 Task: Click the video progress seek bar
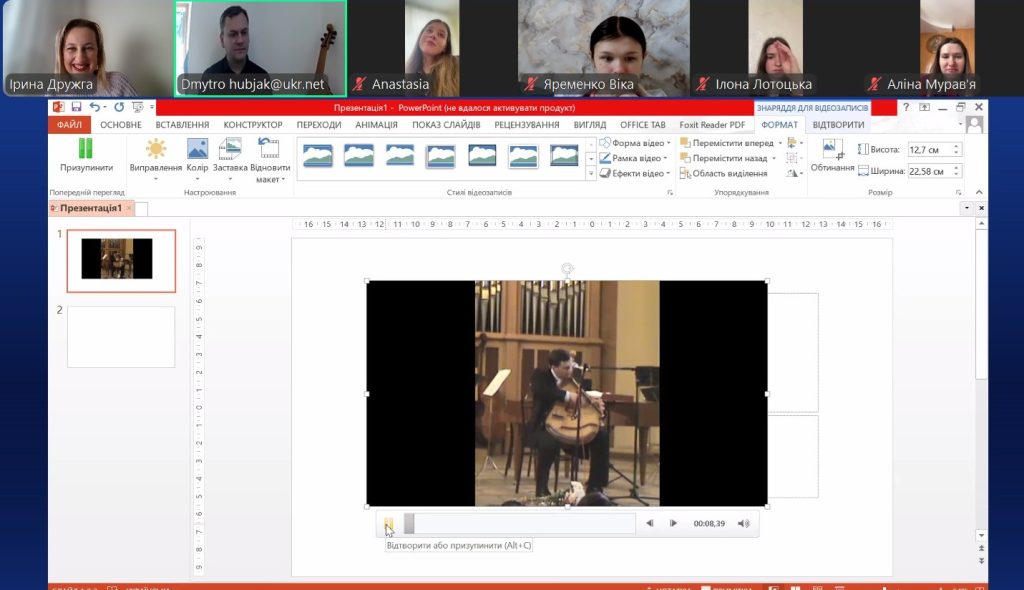click(x=520, y=523)
